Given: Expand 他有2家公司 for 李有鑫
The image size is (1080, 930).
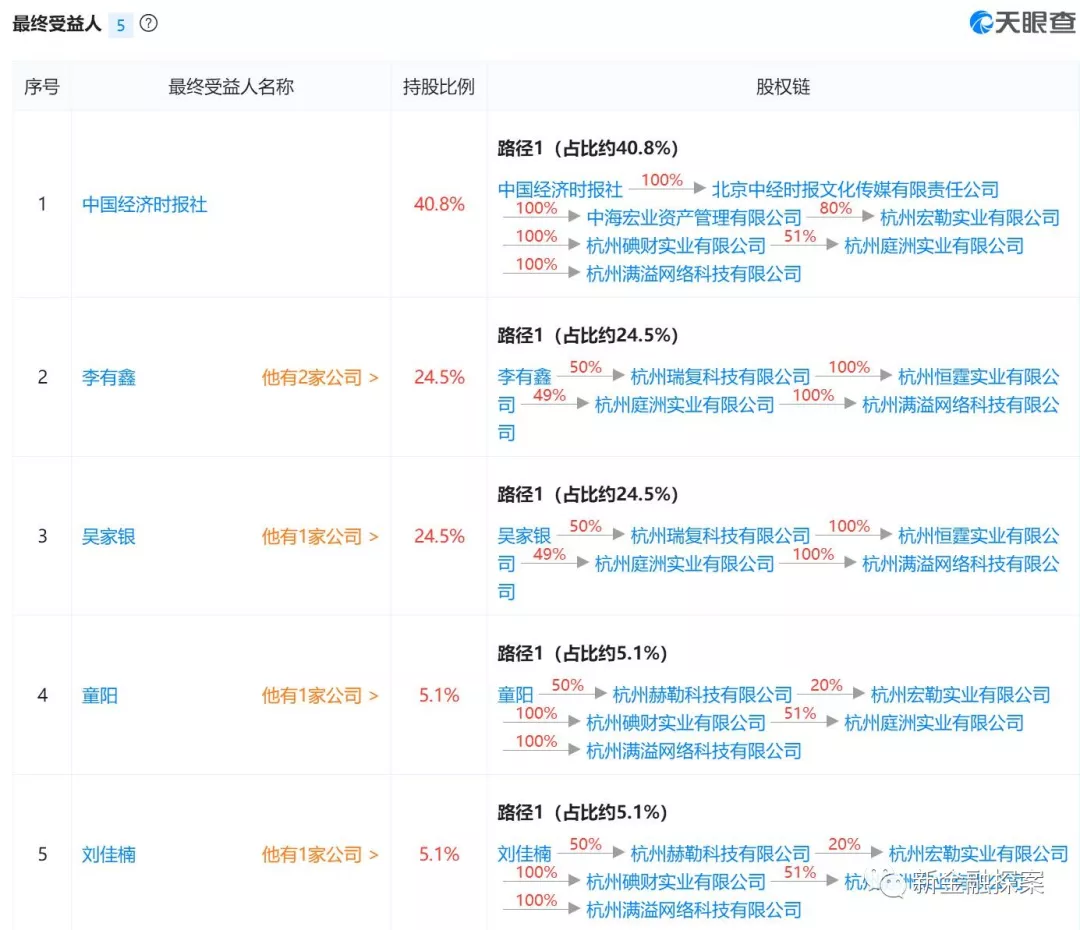Looking at the screenshot, I should (320, 378).
